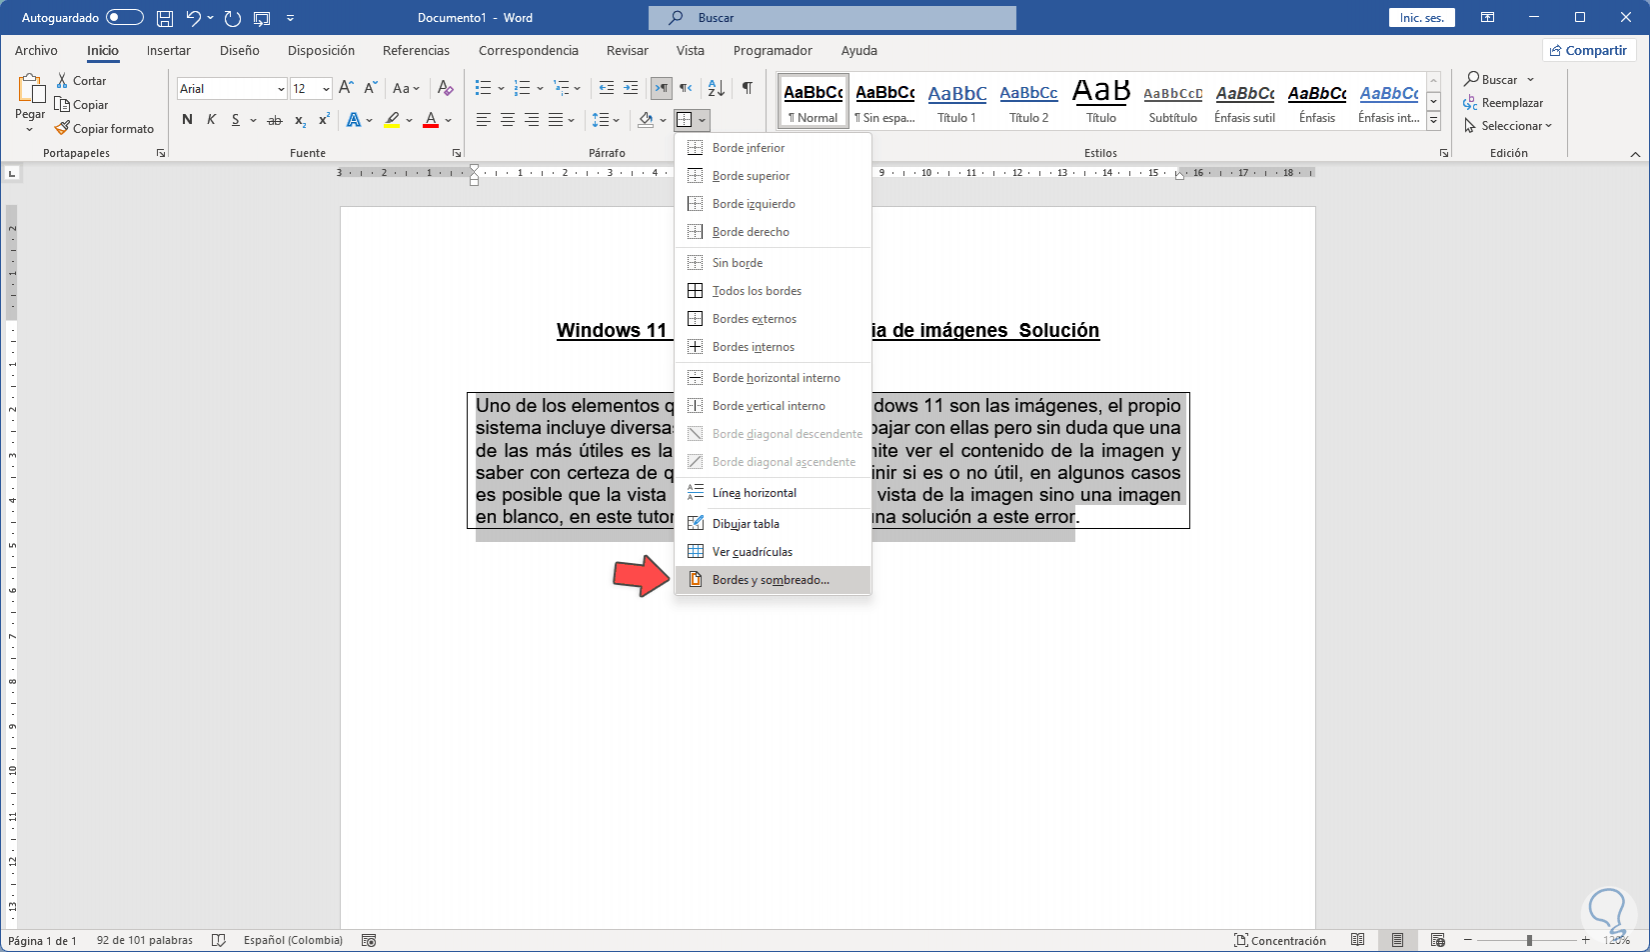Align text to the left
This screenshot has width=1650, height=952.
483,120
